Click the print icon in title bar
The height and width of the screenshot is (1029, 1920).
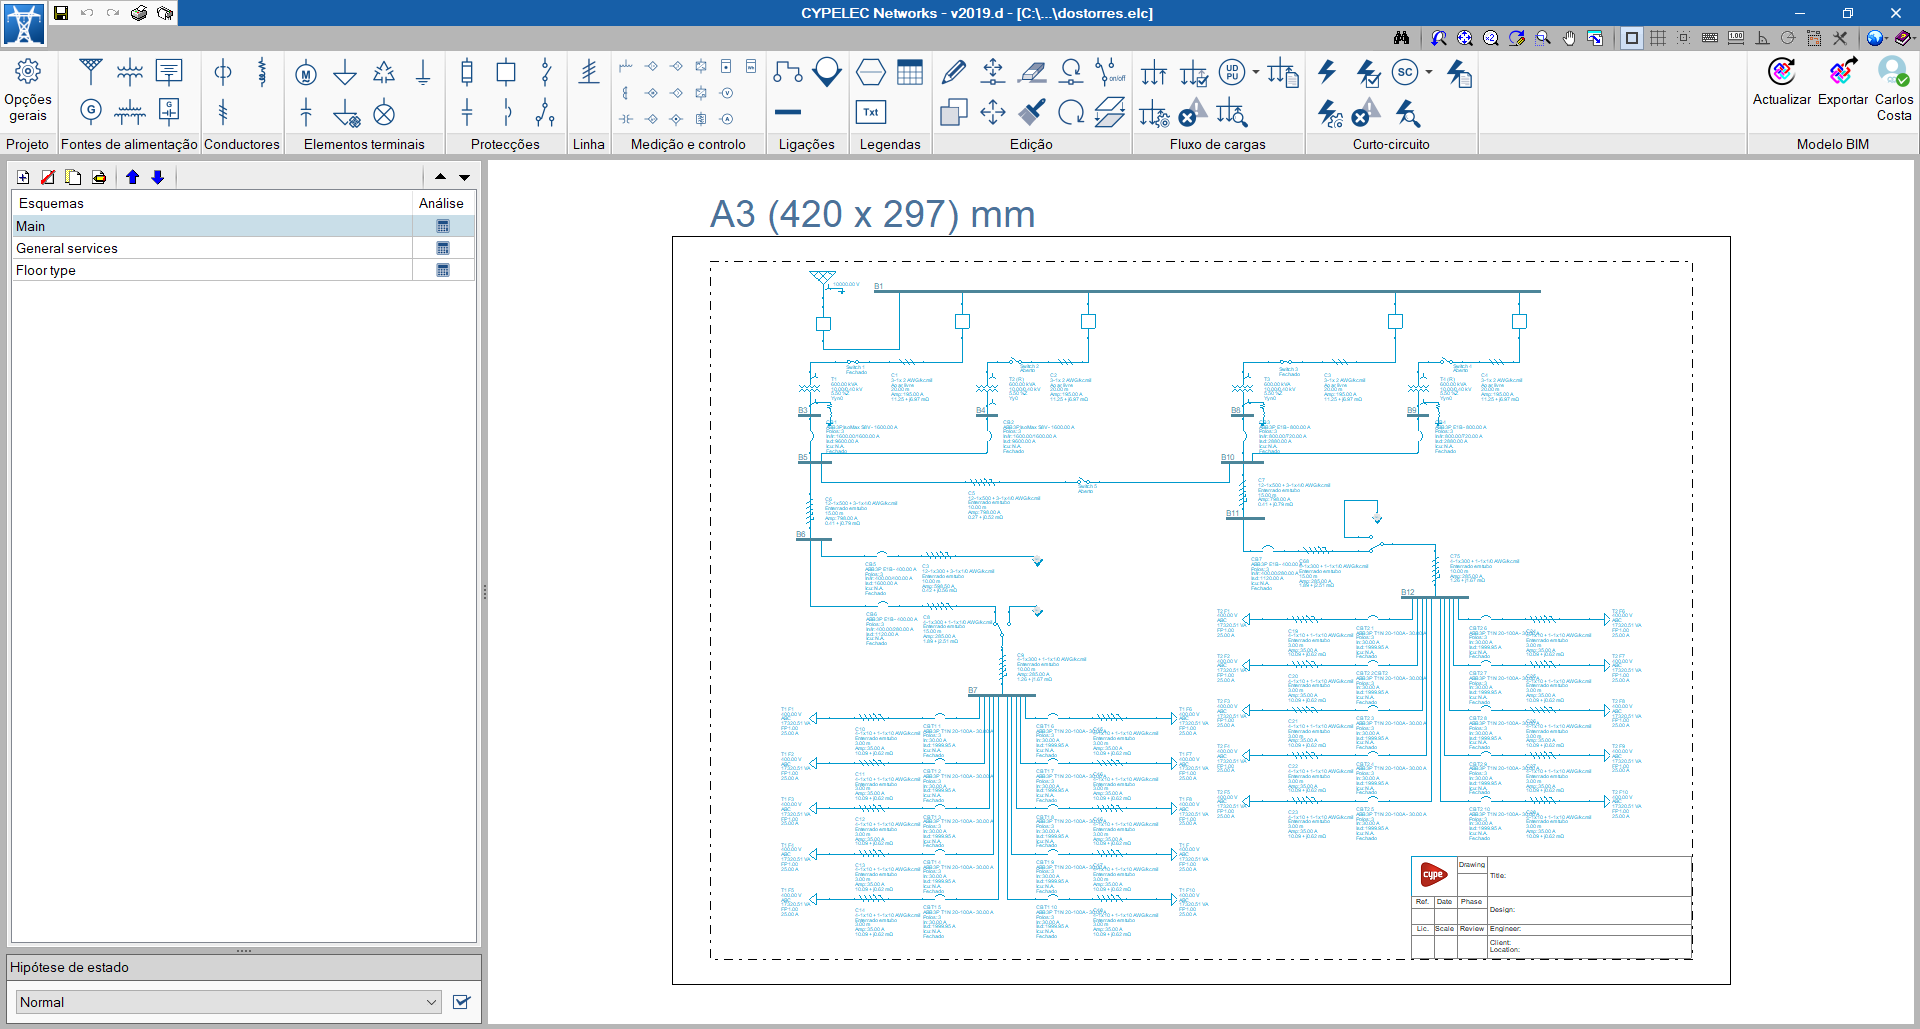139,13
